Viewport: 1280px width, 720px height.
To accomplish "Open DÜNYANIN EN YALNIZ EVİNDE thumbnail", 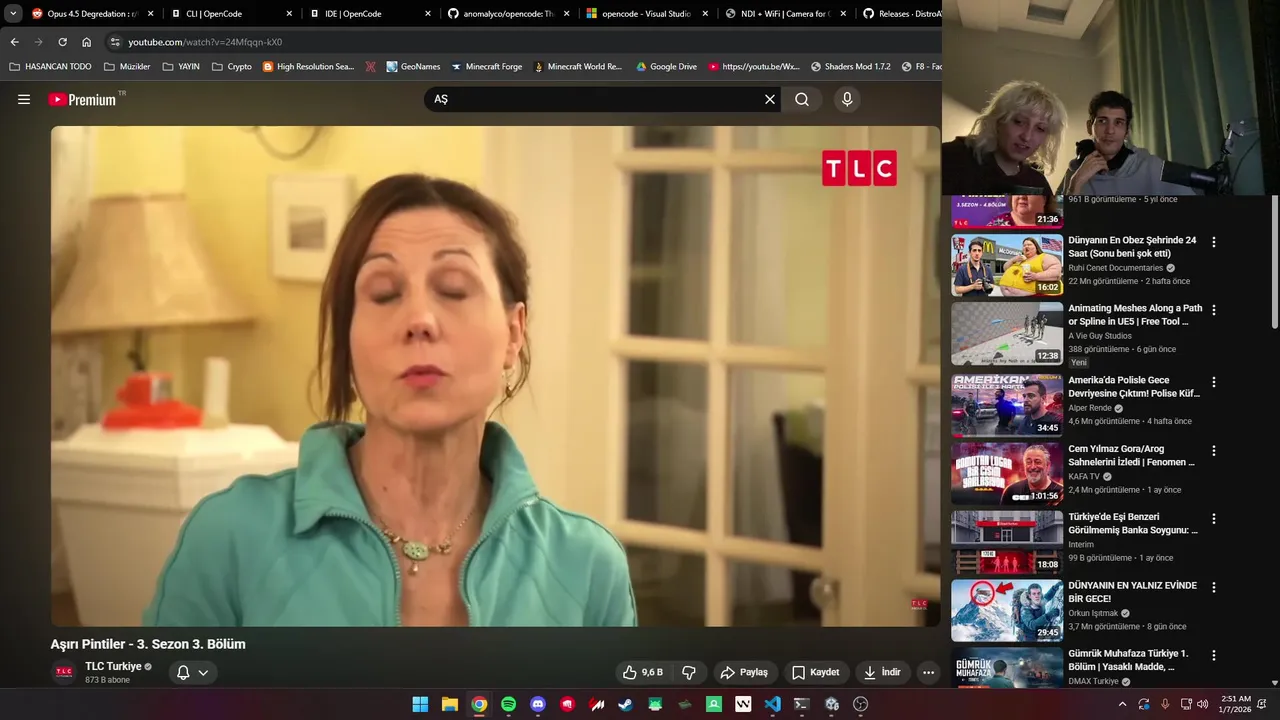I will (x=1007, y=610).
